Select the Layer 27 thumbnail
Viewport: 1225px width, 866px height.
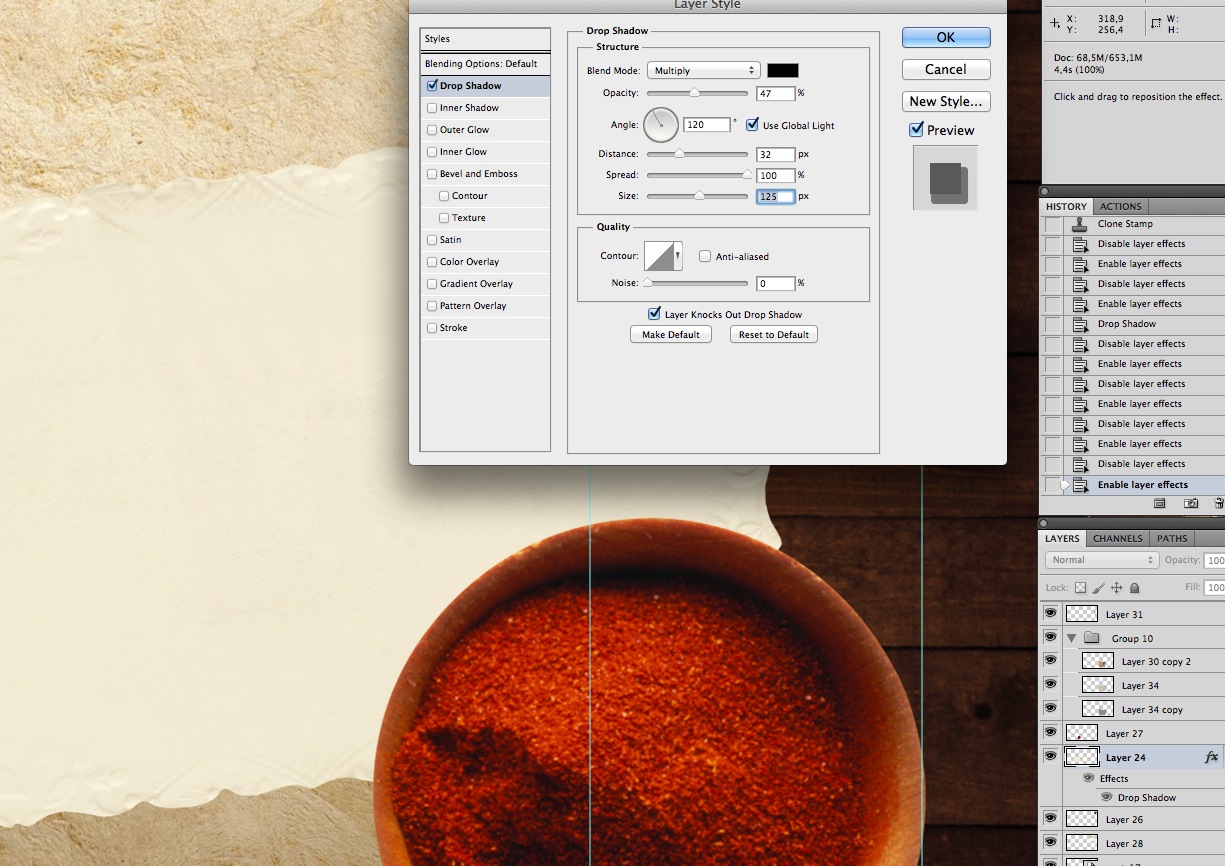(x=1082, y=733)
